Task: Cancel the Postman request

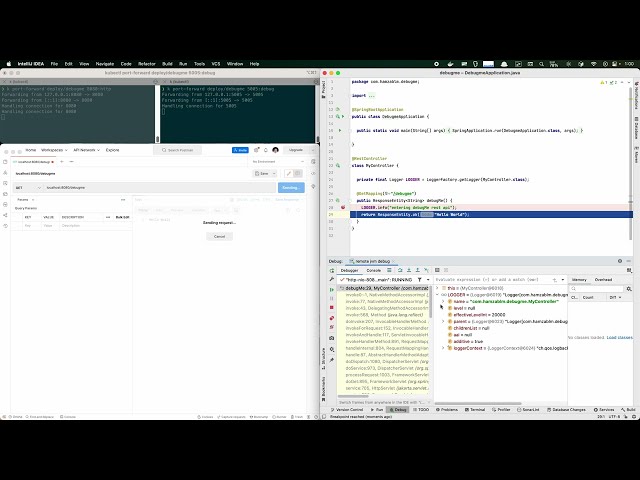Action: click(219, 236)
